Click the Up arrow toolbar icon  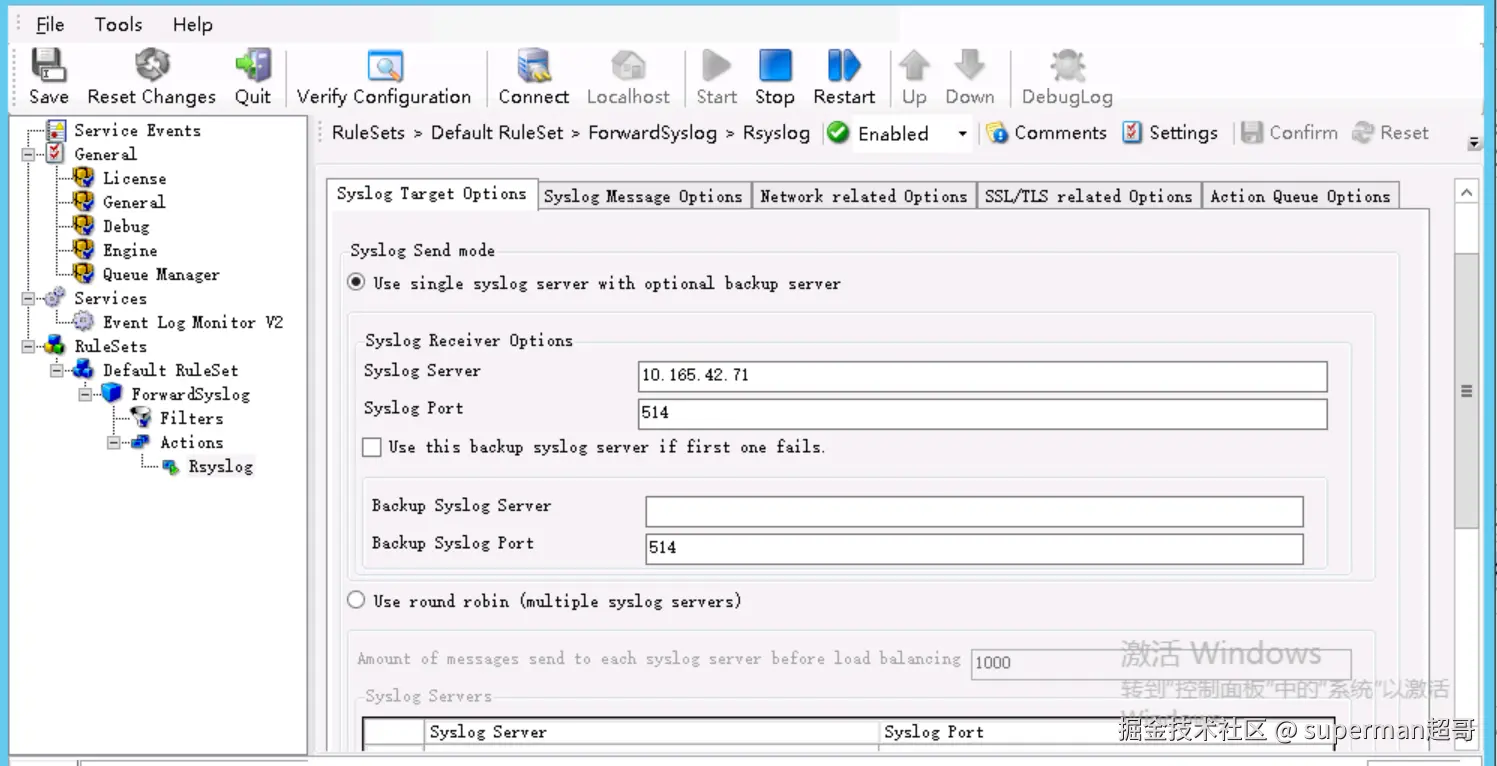914,66
